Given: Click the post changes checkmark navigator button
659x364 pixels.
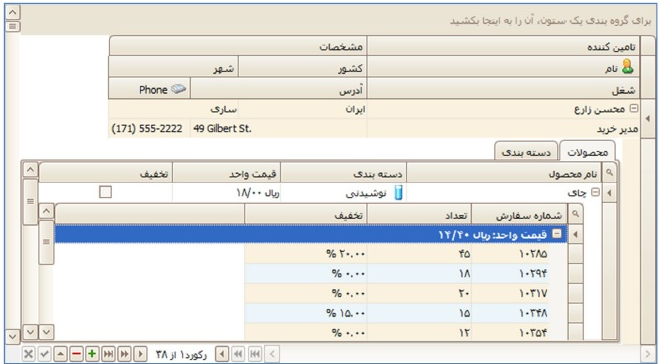Looking at the screenshot, I should (x=44, y=354).
